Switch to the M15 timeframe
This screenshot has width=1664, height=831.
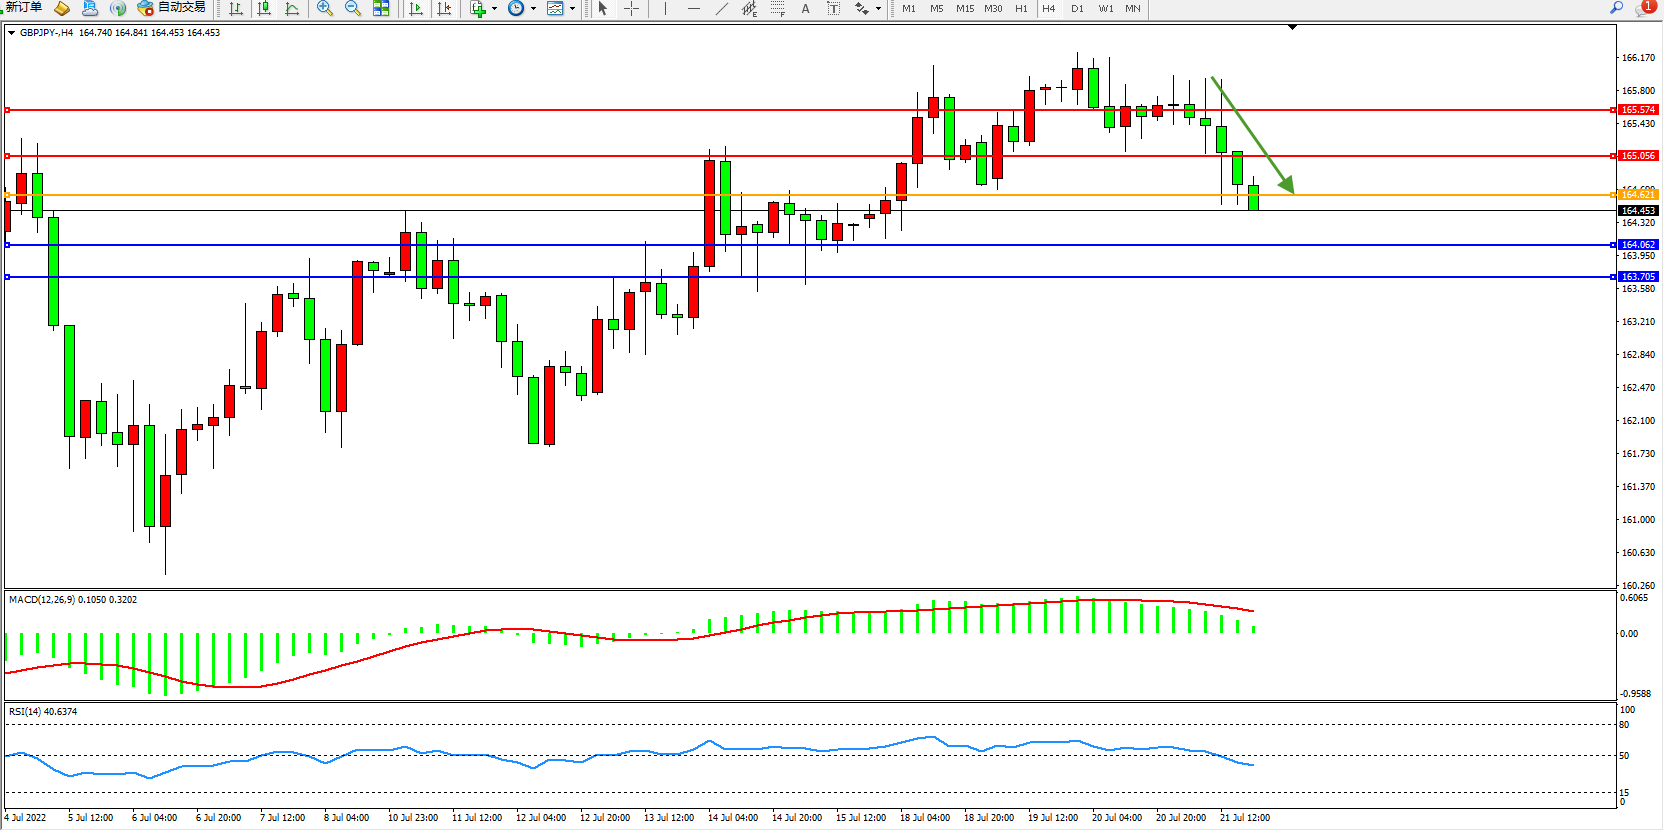(964, 9)
